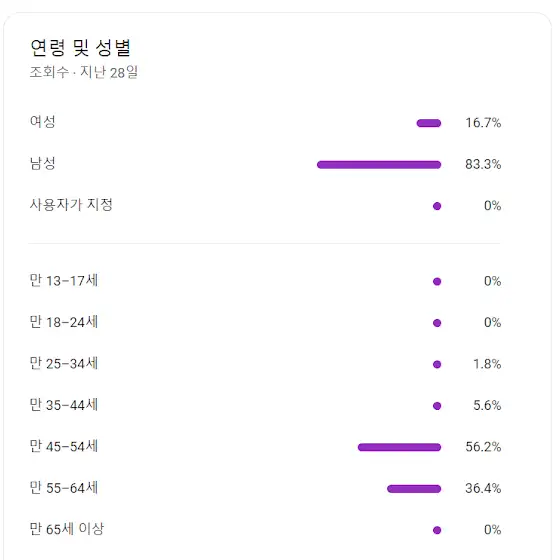Click the 사용자가 지정 purple dot

437,206
